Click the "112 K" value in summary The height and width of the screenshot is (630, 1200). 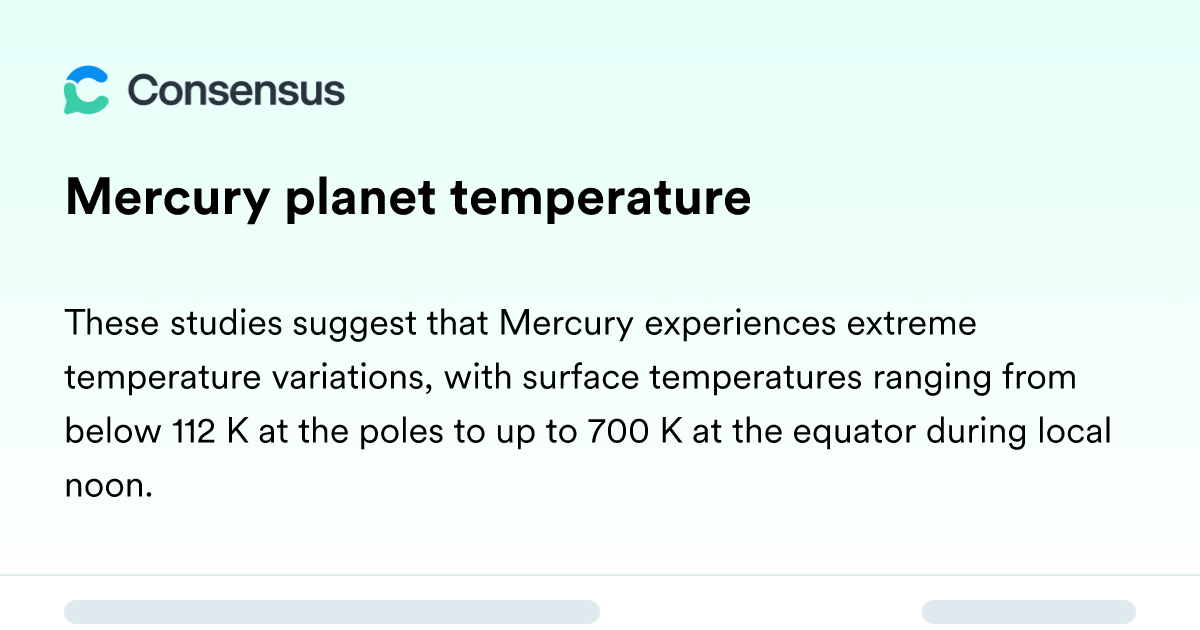pos(202,432)
